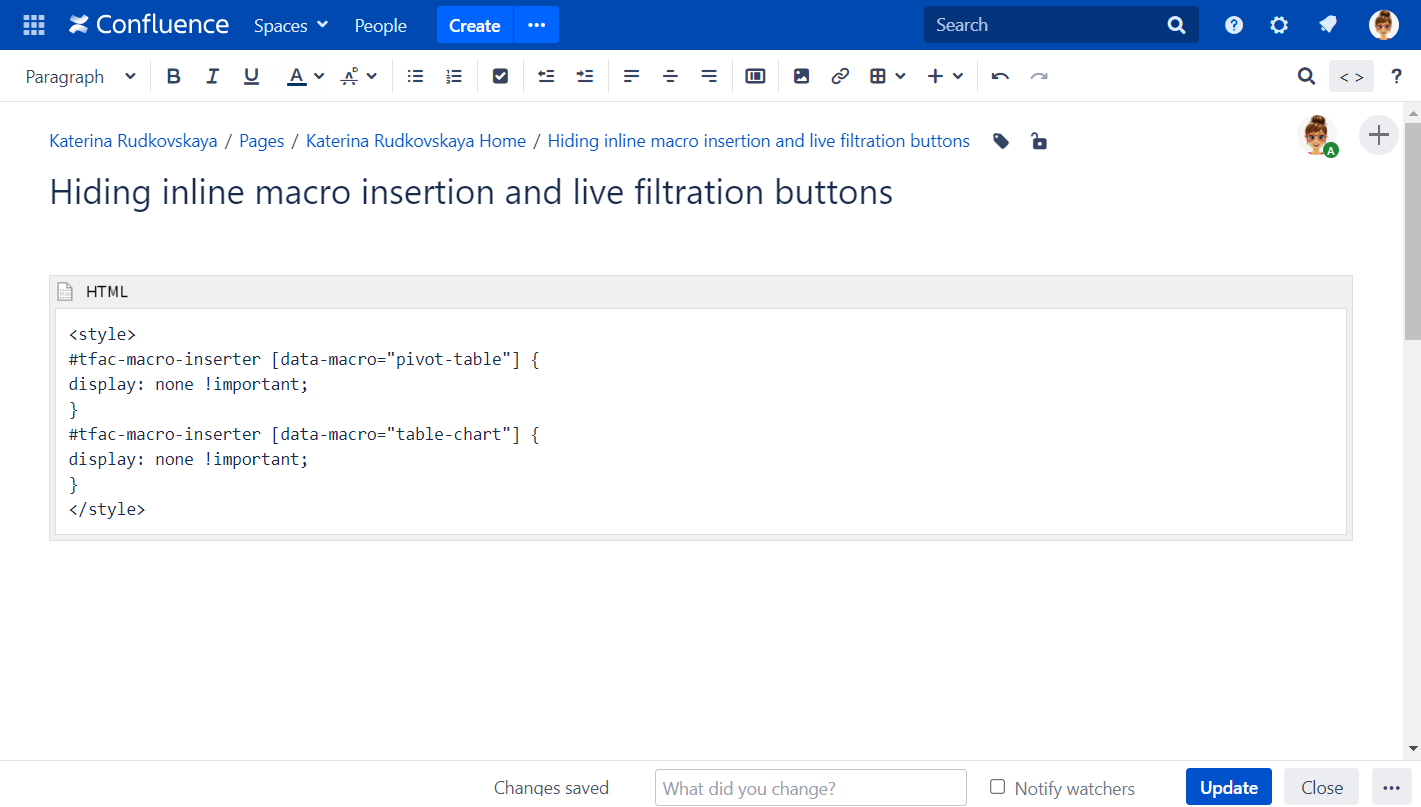Go to the People page
Image resolution: width=1421 pixels, height=807 pixels.
[x=380, y=25]
